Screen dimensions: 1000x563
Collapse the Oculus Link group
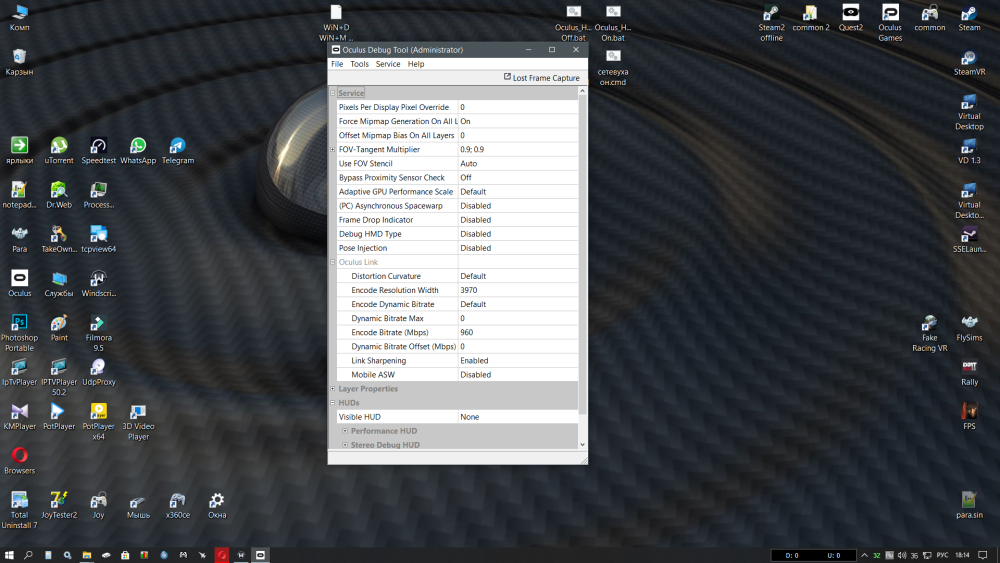pyautogui.click(x=332, y=262)
